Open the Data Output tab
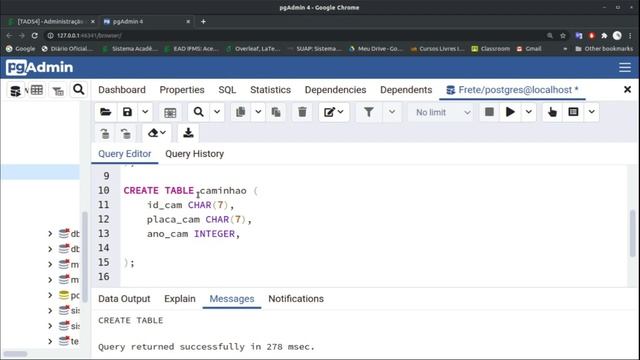Image resolution: width=640 pixels, height=360 pixels. (x=124, y=299)
